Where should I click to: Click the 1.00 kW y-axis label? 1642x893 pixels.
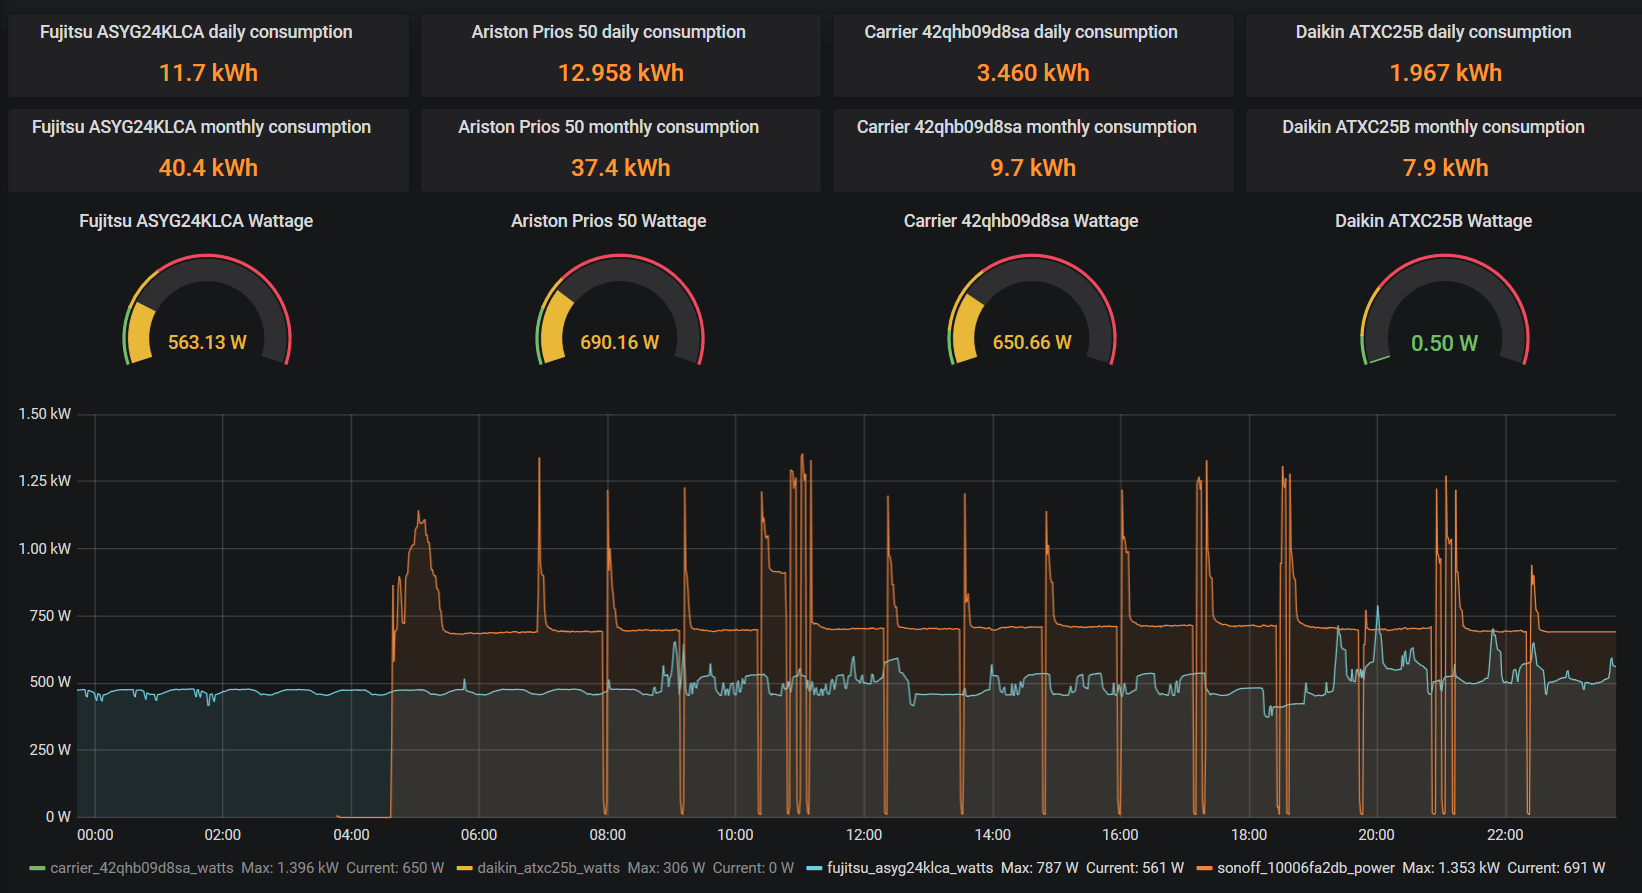[45, 549]
